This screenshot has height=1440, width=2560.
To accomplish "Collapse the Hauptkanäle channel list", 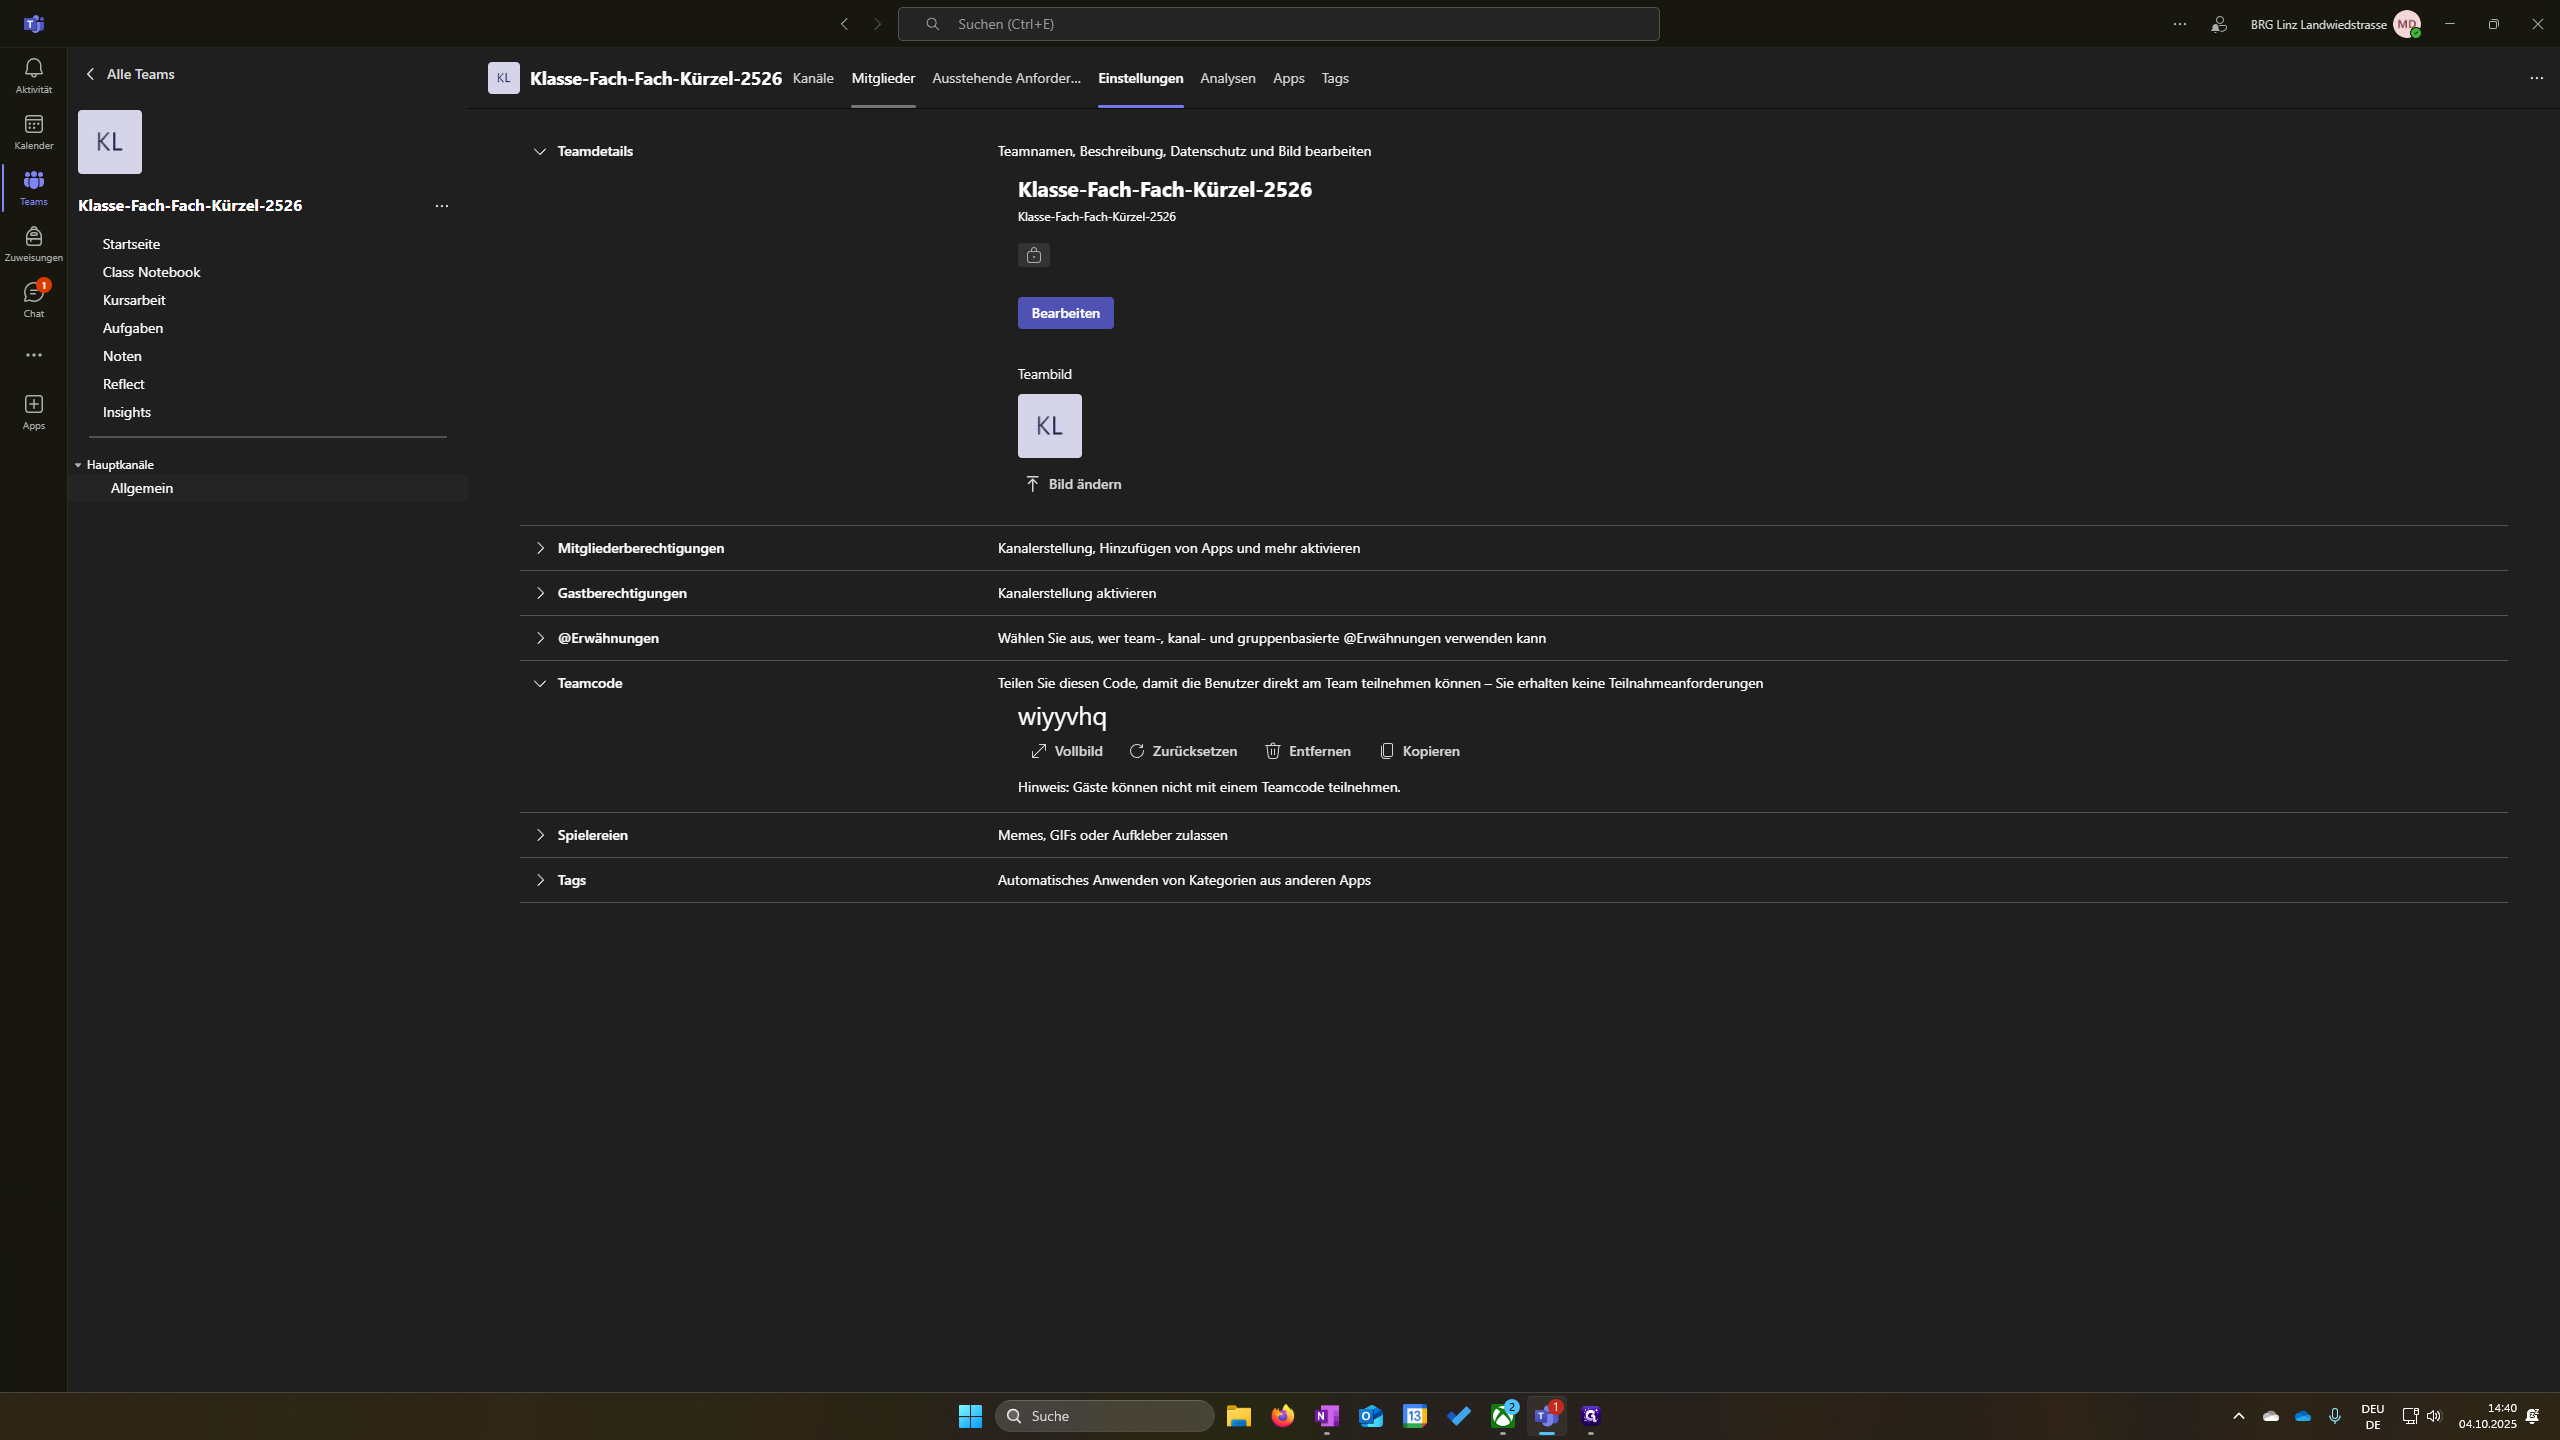I will [x=78, y=465].
